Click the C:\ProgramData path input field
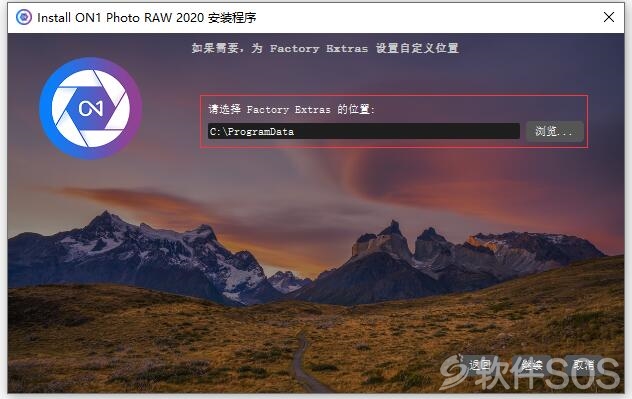This screenshot has width=632, height=399. pos(364,131)
